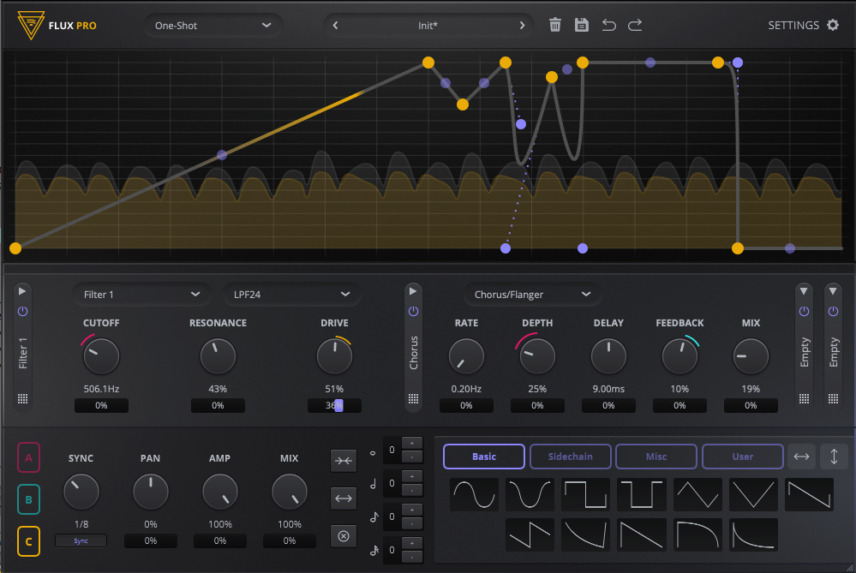Select envelope C
Viewport: 856px width, 573px height.
[28, 541]
